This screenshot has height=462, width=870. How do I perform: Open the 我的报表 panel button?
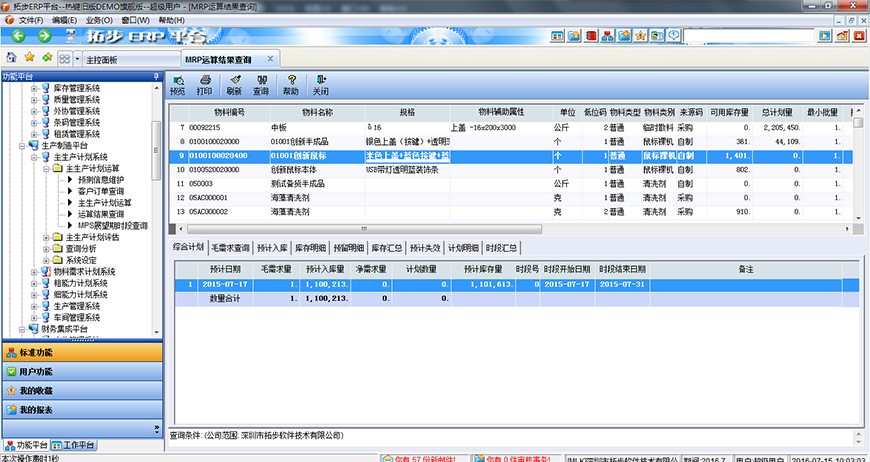80,409
